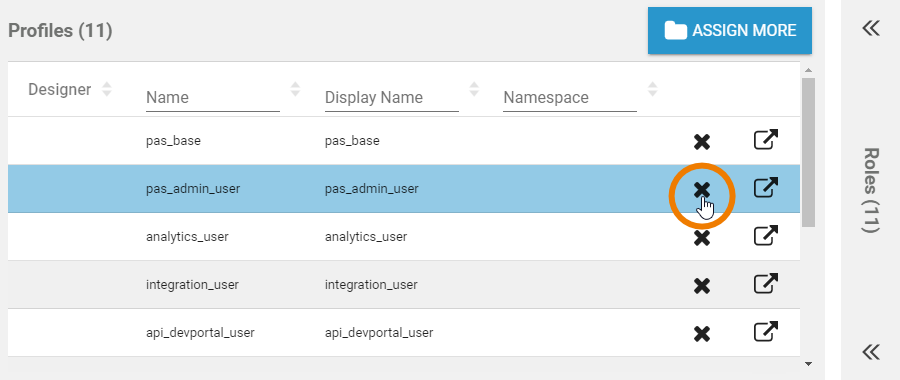Click the scrollbar down arrow of the profiles list
The height and width of the screenshot is (380, 900).
(x=808, y=363)
